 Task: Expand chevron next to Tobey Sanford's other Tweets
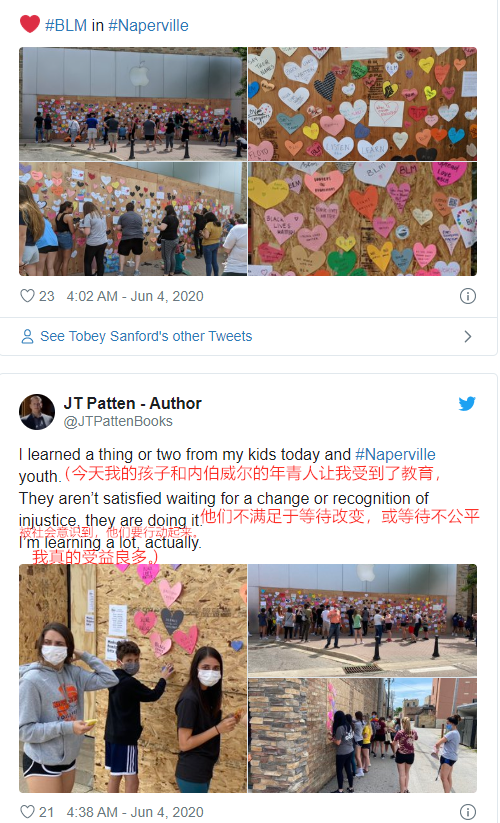pyautogui.click(x=468, y=336)
